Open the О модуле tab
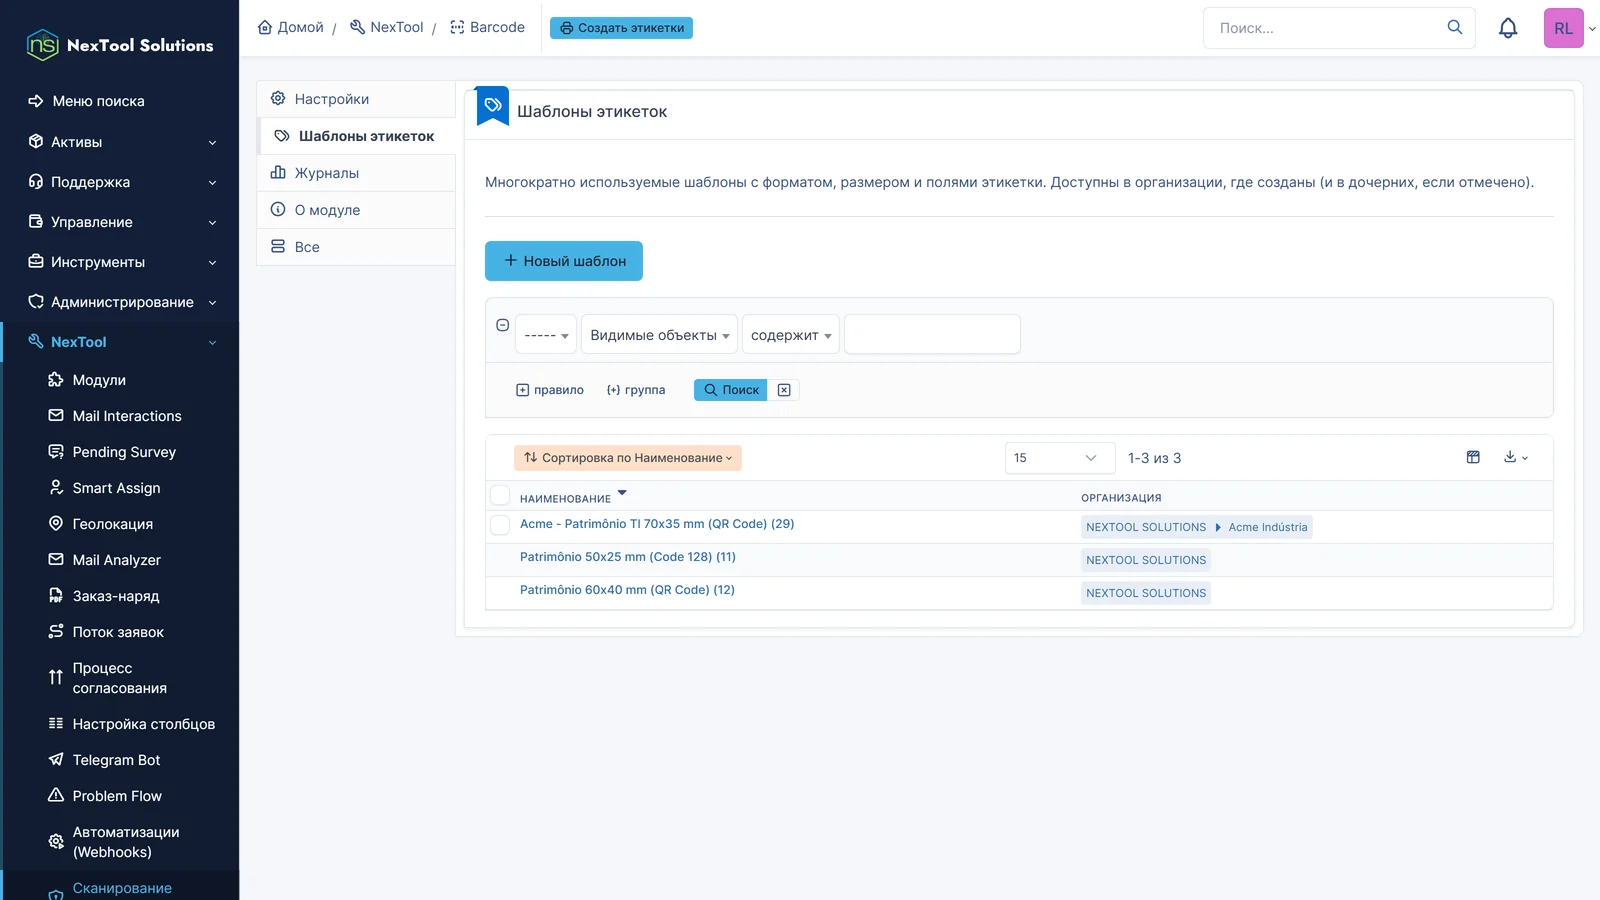This screenshot has width=1600, height=900. click(x=356, y=210)
